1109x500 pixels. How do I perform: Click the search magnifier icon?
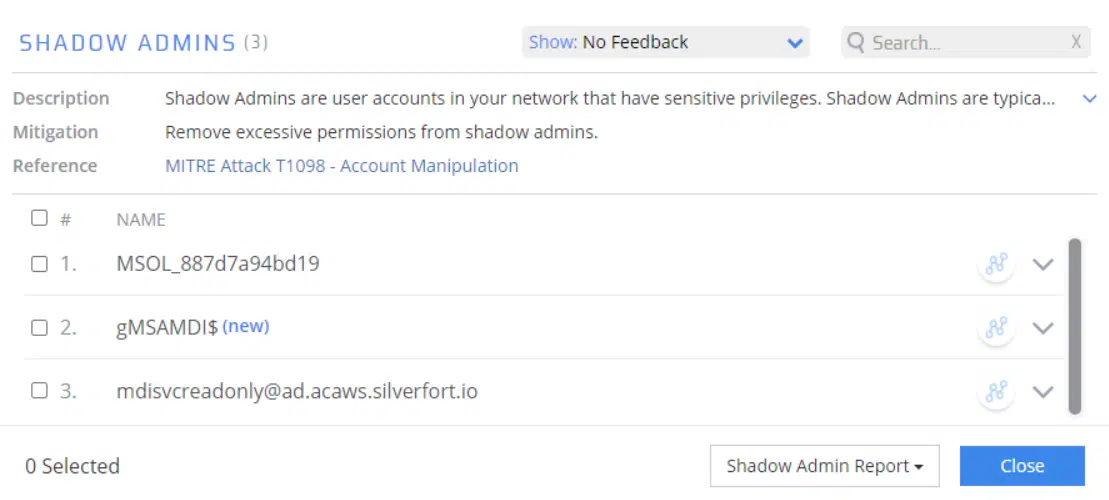[x=856, y=43]
